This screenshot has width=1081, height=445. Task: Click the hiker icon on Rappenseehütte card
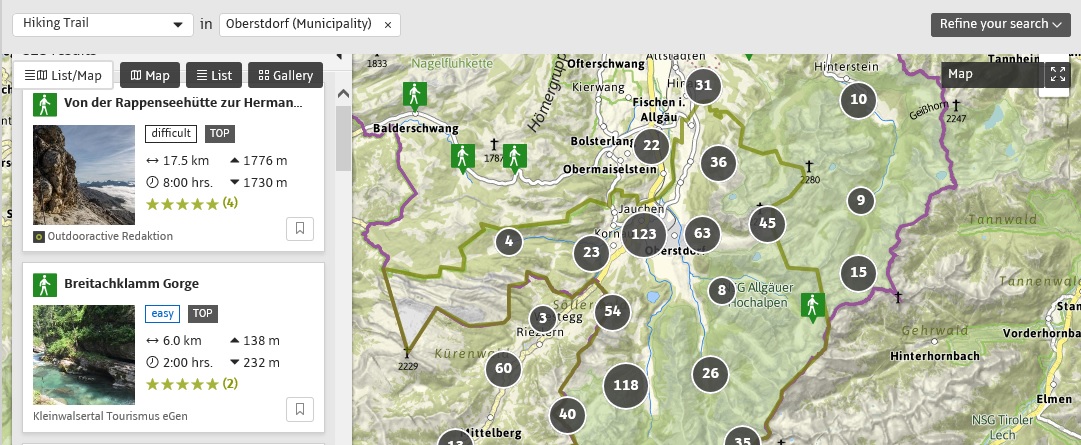coord(45,104)
